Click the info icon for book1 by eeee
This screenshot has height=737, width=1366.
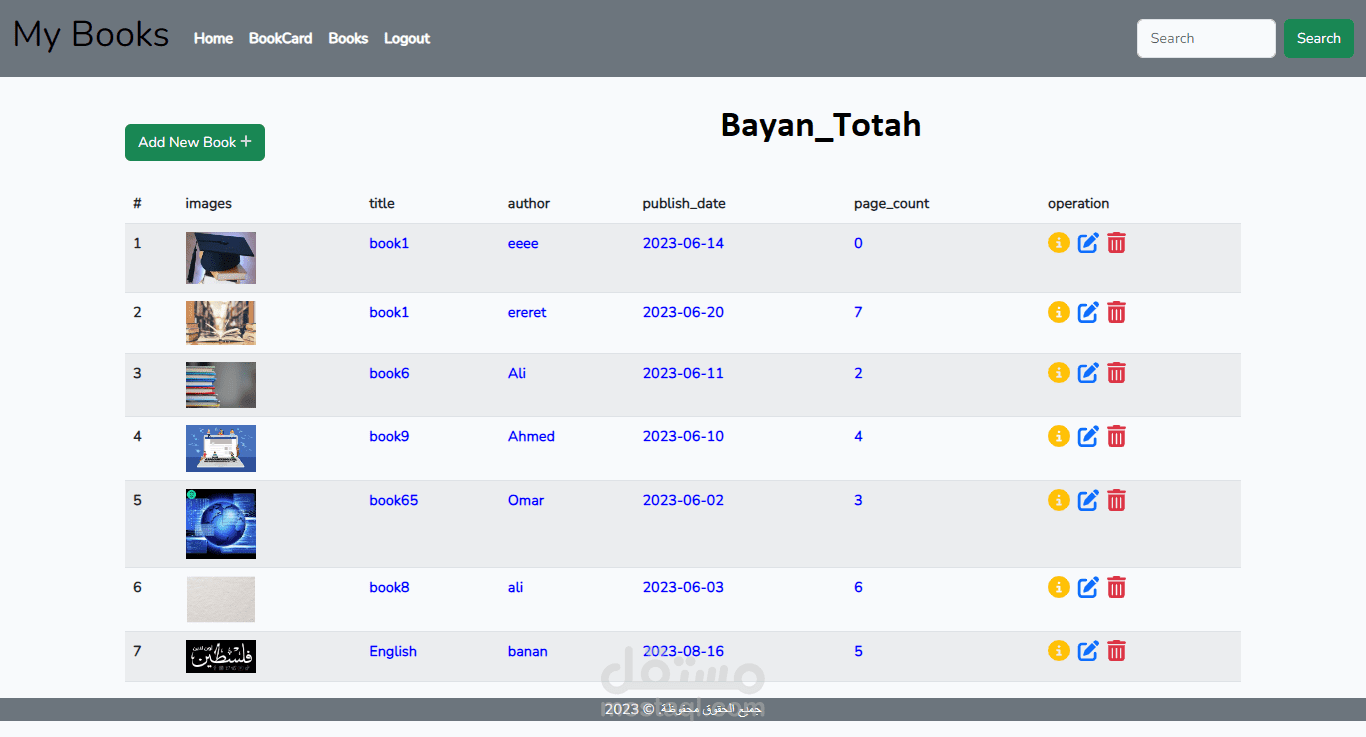[x=1059, y=242]
